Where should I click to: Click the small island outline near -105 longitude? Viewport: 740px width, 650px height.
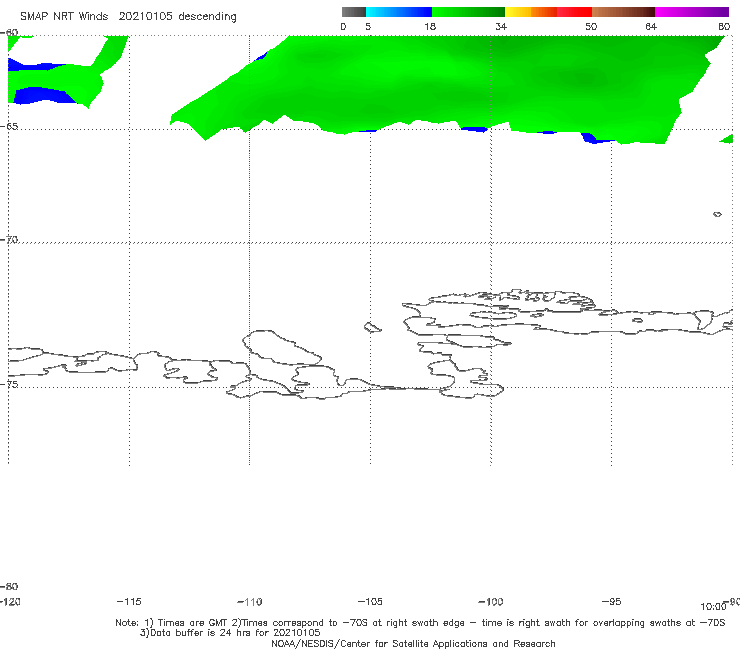[372, 327]
